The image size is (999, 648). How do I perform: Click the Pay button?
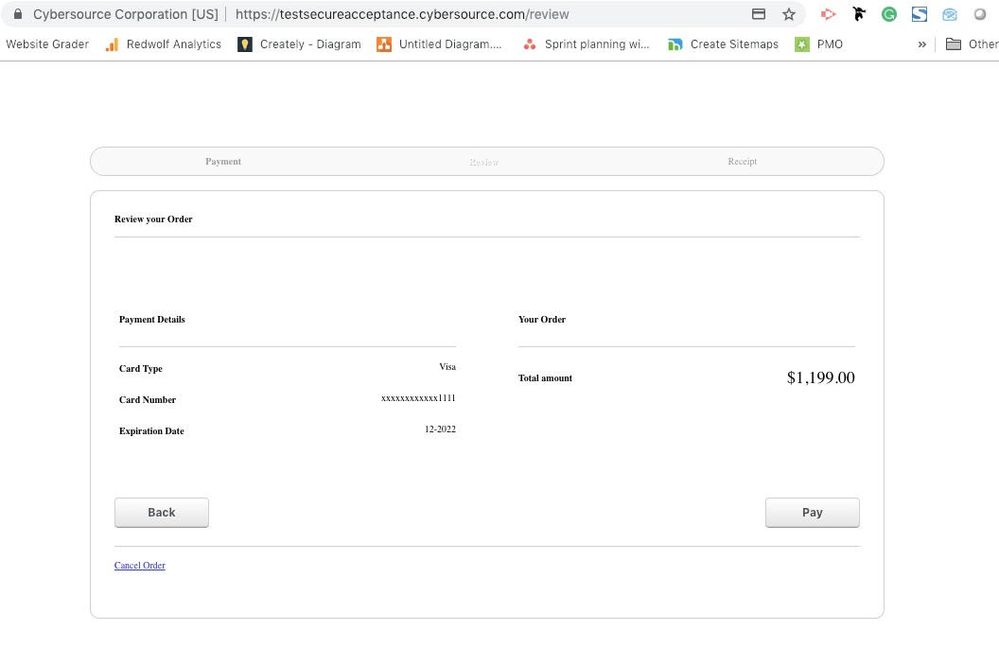coord(812,512)
